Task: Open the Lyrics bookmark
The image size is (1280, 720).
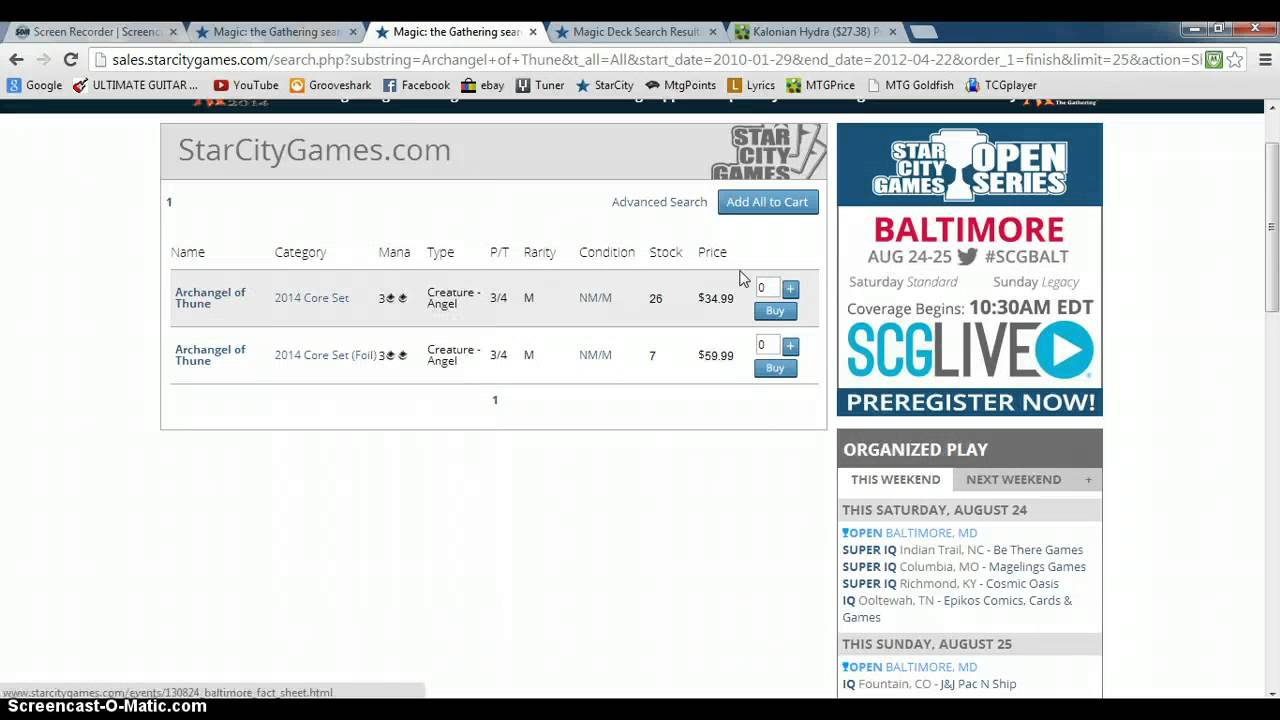Action: click(x=751, y=85)
